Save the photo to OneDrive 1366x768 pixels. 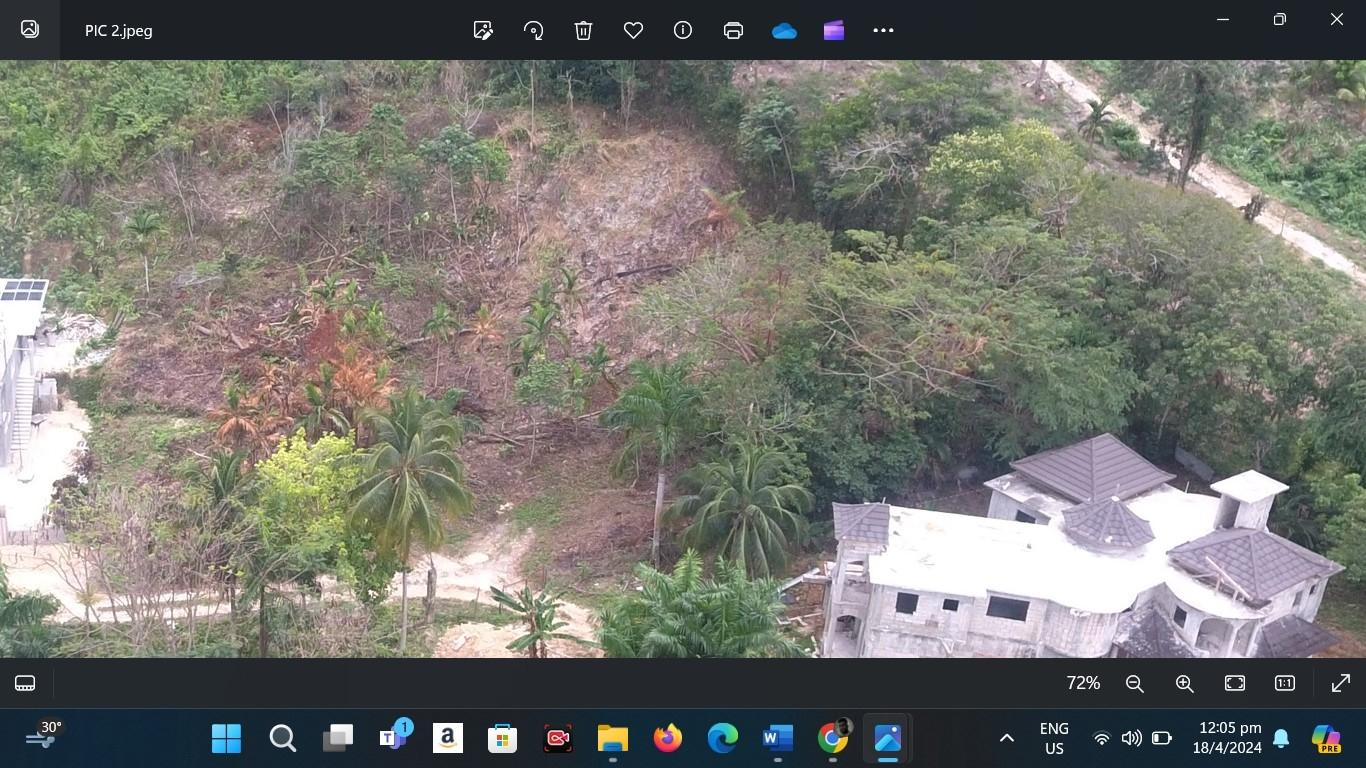[784, 30]
